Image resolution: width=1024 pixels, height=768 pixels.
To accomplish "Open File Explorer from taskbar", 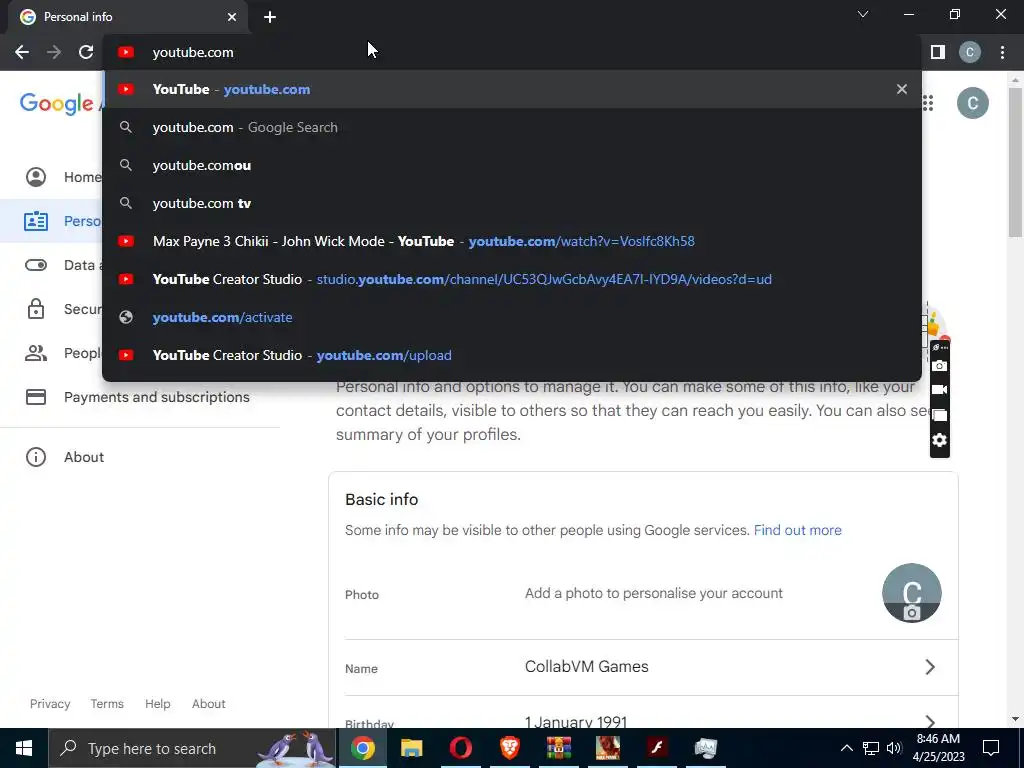I will 411,748.
